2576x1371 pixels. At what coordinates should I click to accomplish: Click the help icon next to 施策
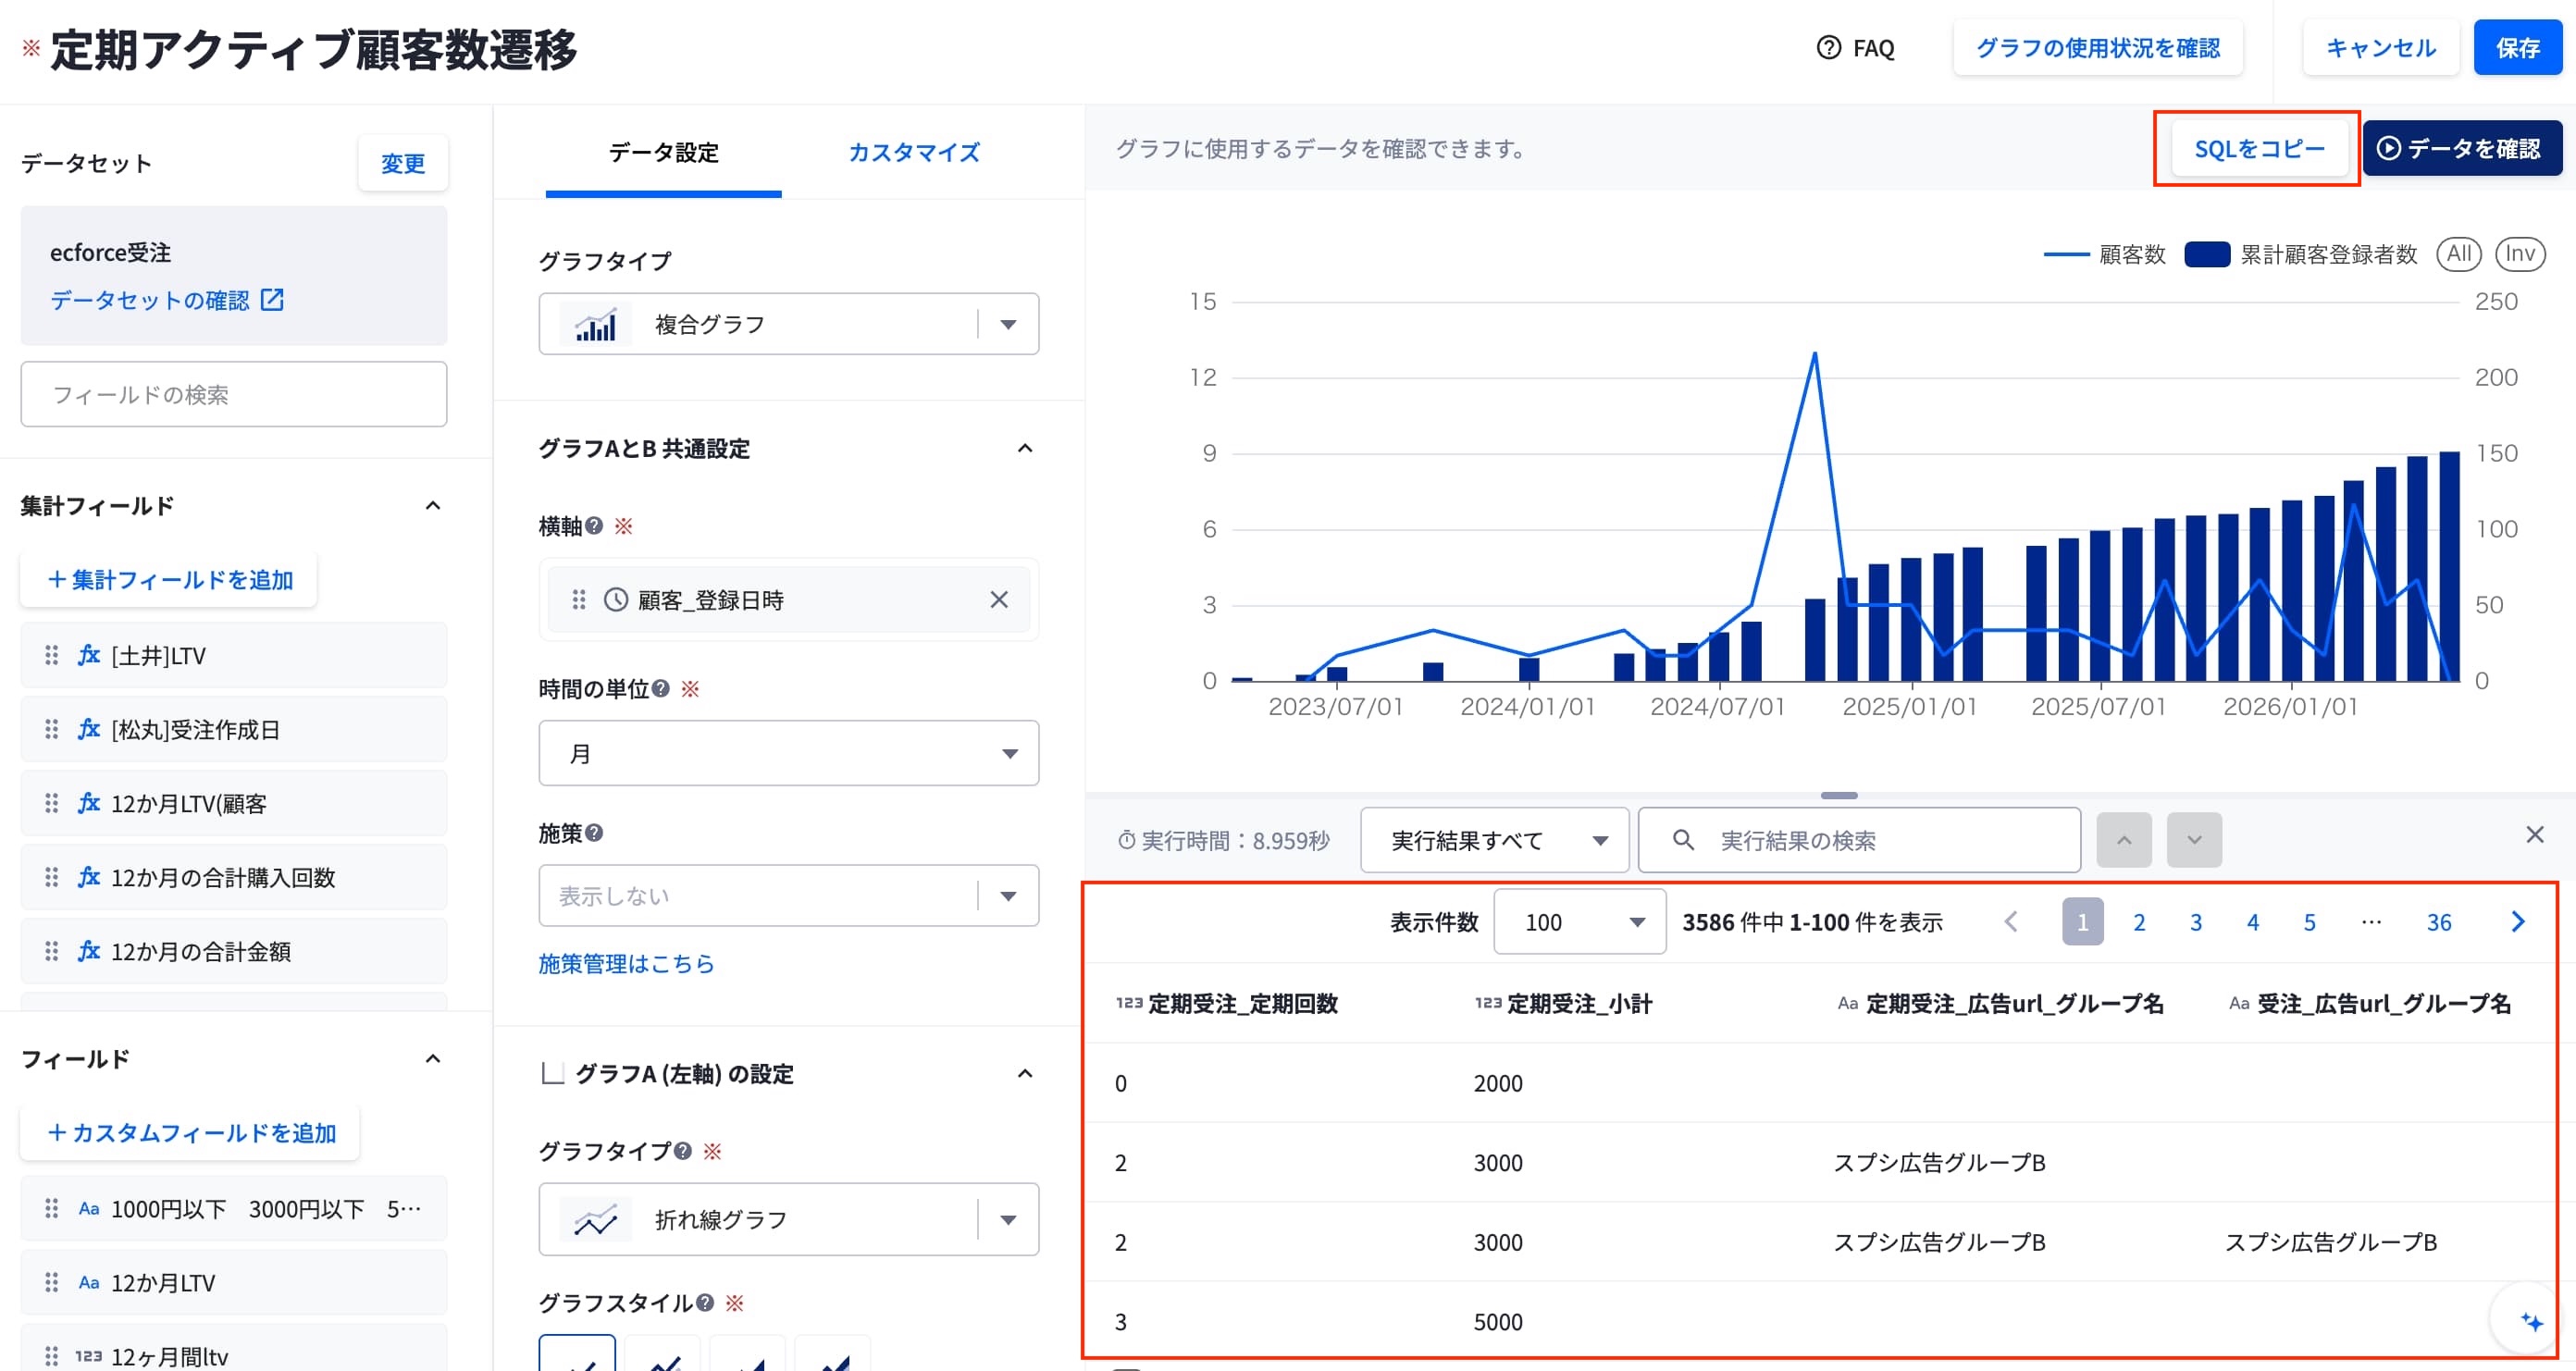594,833
